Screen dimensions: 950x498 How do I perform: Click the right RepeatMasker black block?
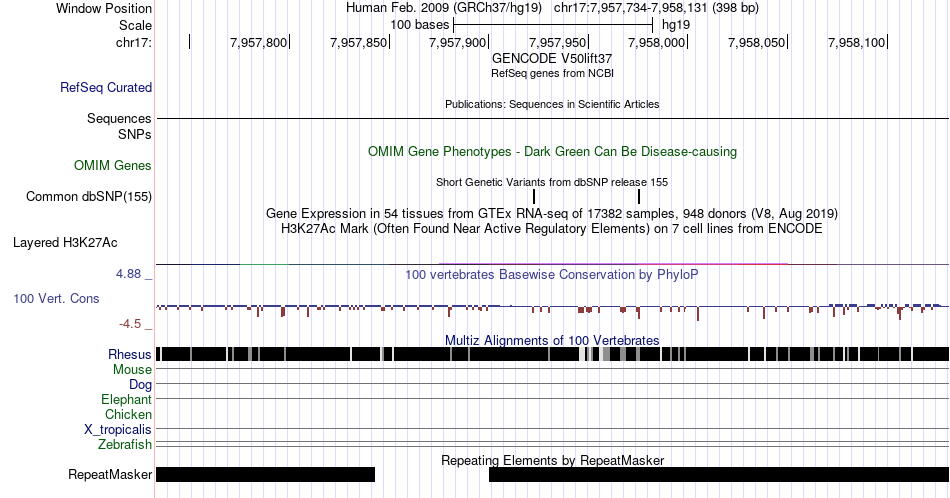[x=719, y=474]
